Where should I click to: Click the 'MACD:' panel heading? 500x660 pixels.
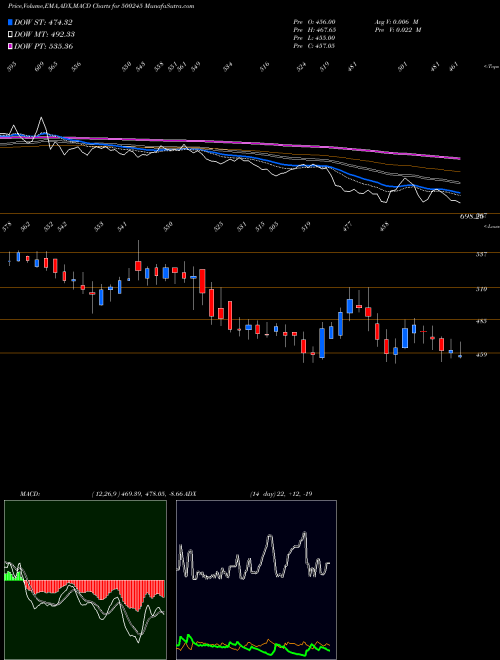30,494
